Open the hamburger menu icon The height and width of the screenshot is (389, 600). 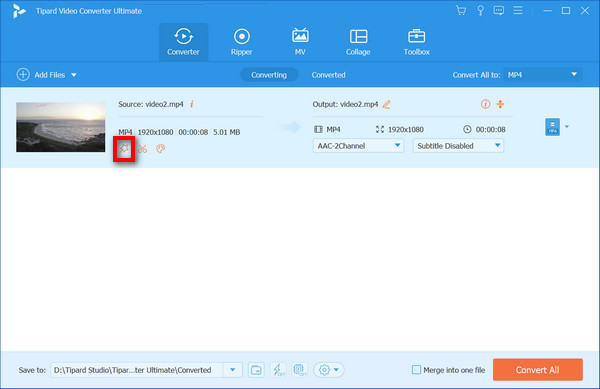coord(518,10)
